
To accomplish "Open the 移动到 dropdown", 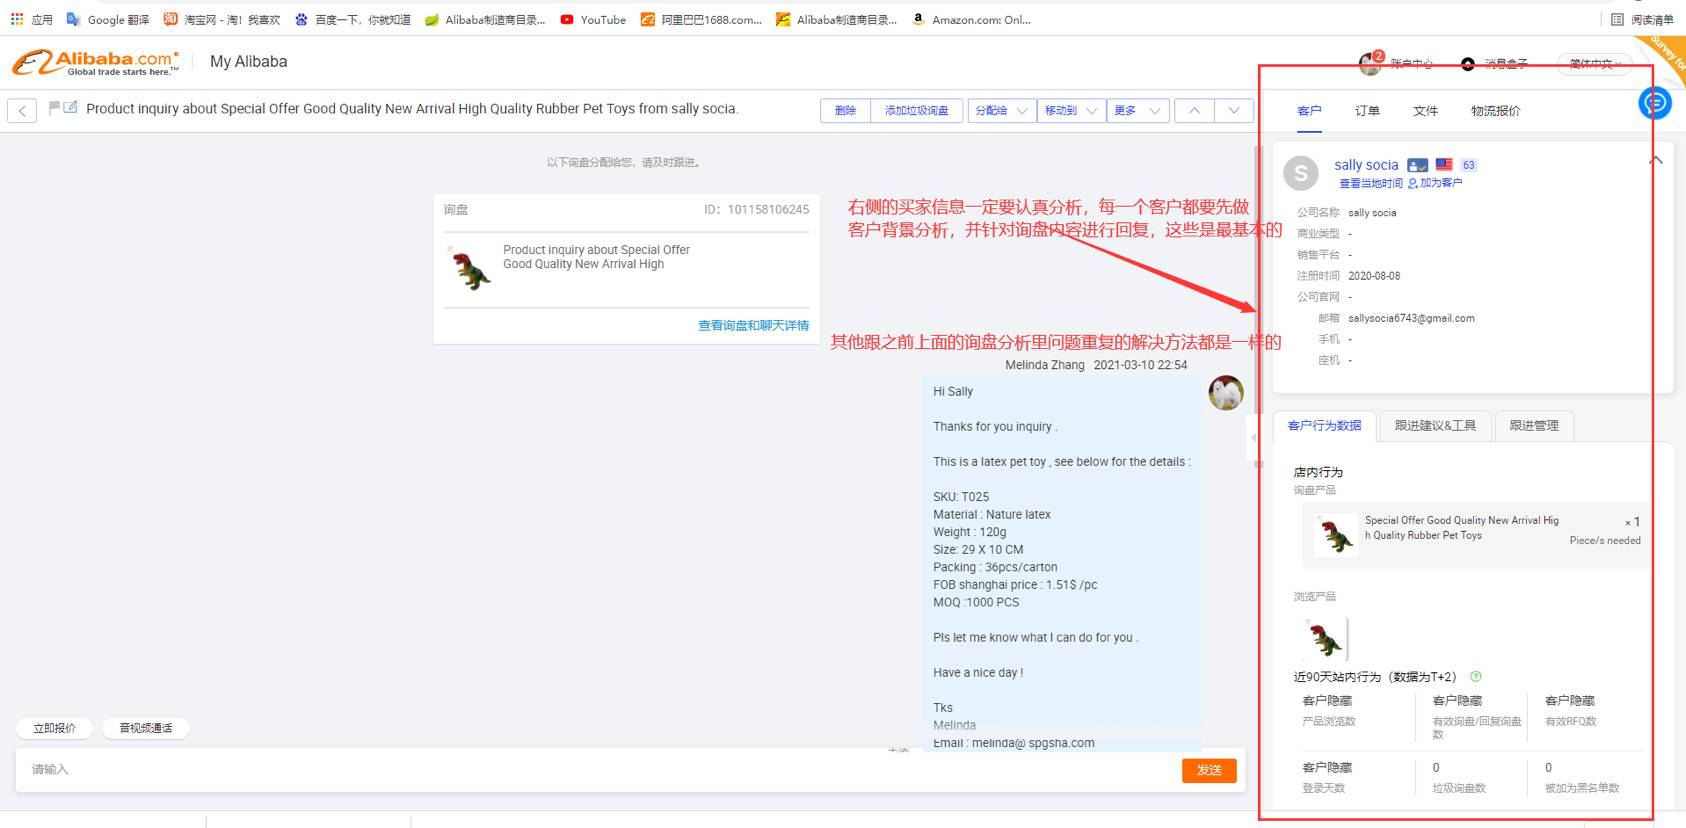I will point(1071,110).
